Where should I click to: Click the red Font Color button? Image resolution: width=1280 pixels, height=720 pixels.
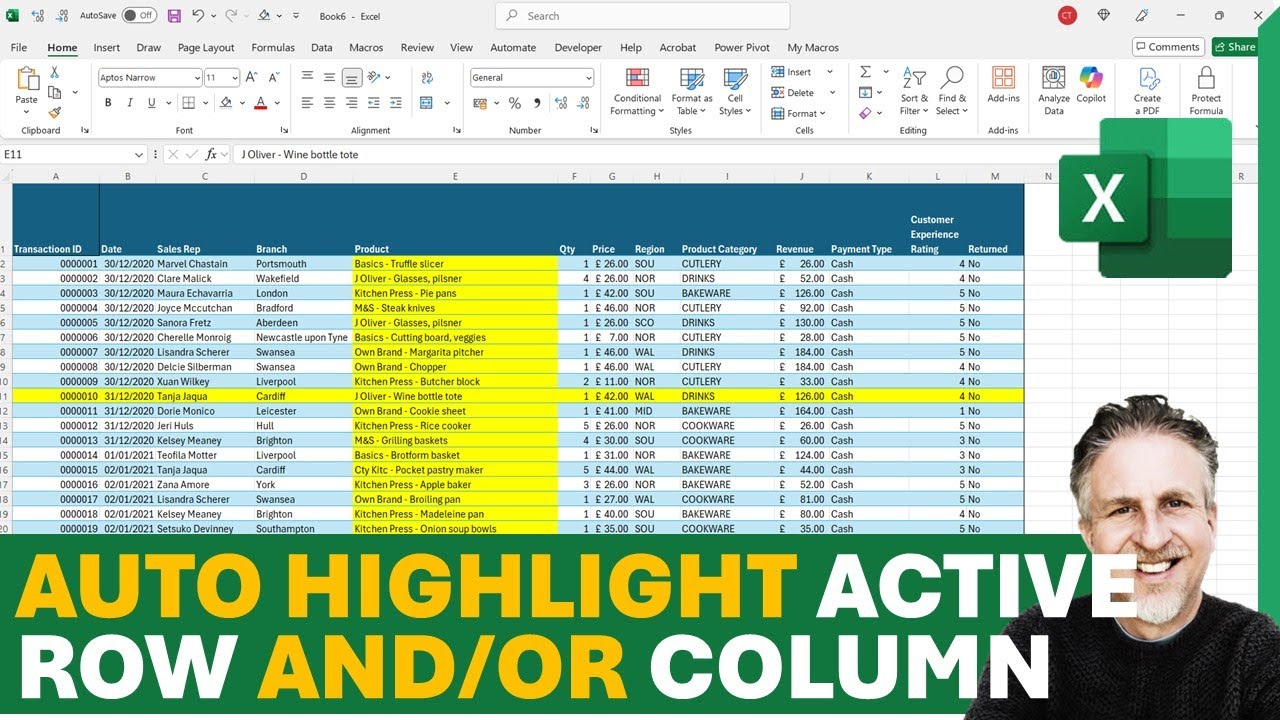pos(260,103)
